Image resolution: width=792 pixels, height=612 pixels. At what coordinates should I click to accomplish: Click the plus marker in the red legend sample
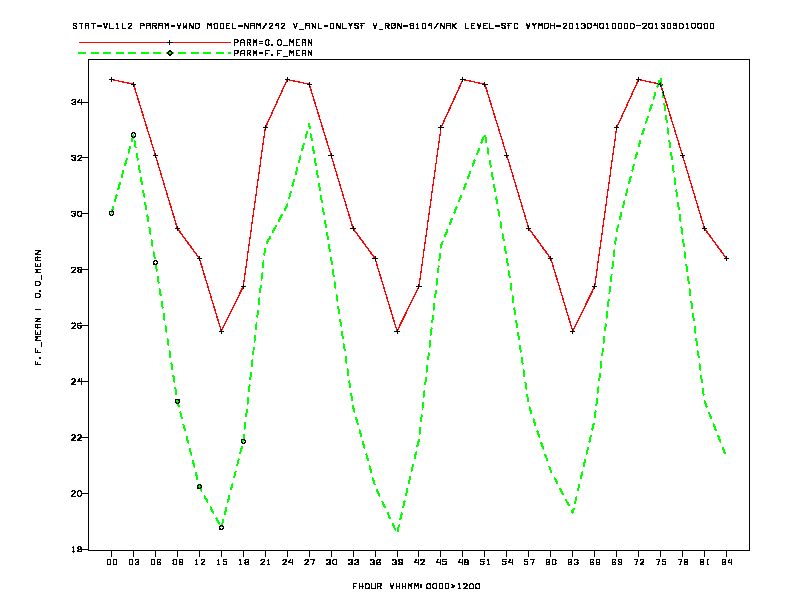click(170, 42)
